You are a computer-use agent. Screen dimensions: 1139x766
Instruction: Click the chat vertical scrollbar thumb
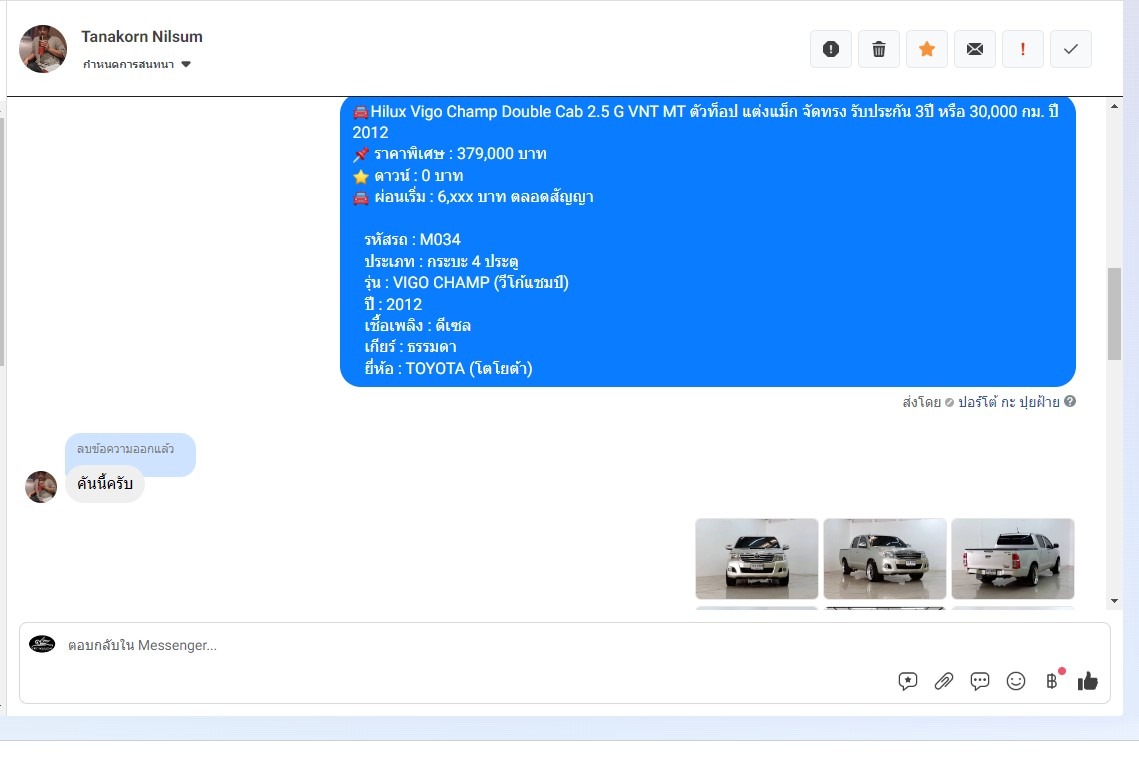click(x=1114, y=314)
